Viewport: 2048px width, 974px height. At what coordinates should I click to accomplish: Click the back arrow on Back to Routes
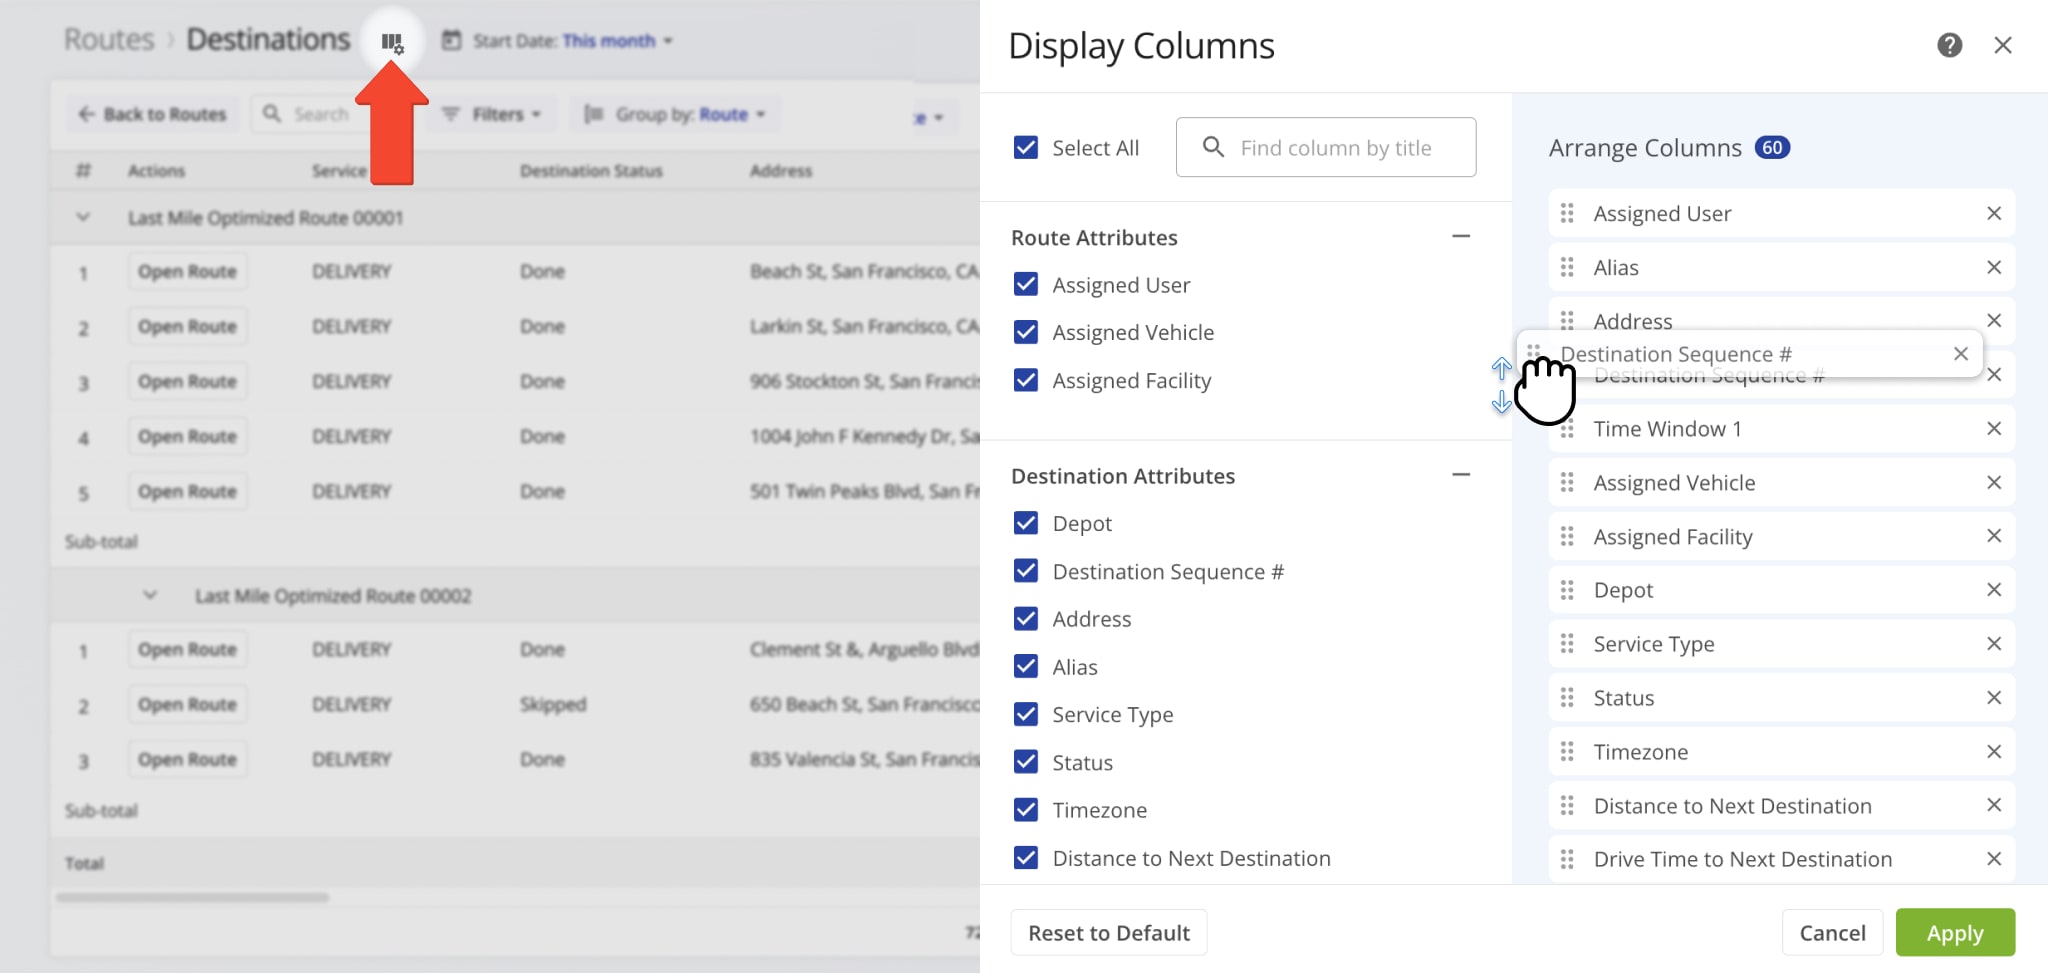(x=86, y=114)
